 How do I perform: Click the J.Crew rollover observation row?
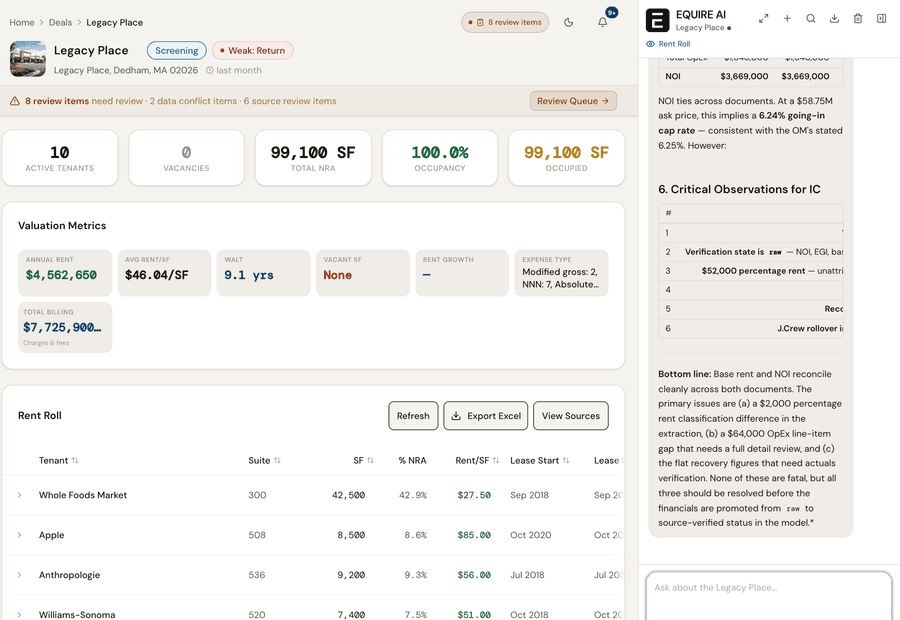pyautogui.click(x=751, y=328)
